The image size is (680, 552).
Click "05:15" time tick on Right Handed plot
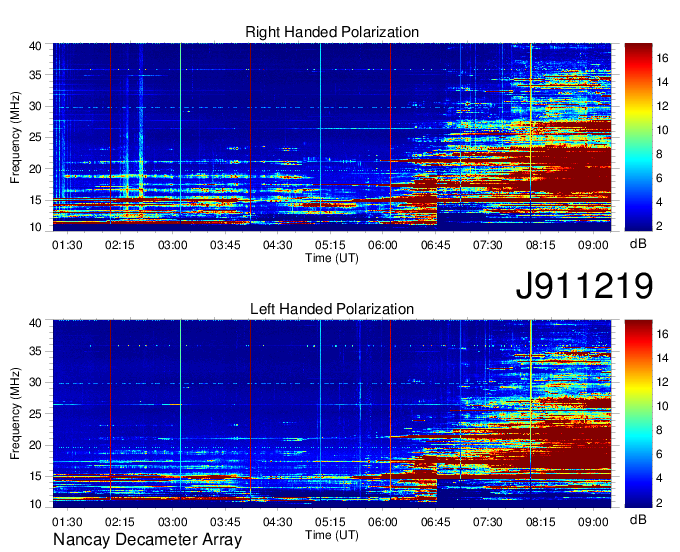click(330, 245)
